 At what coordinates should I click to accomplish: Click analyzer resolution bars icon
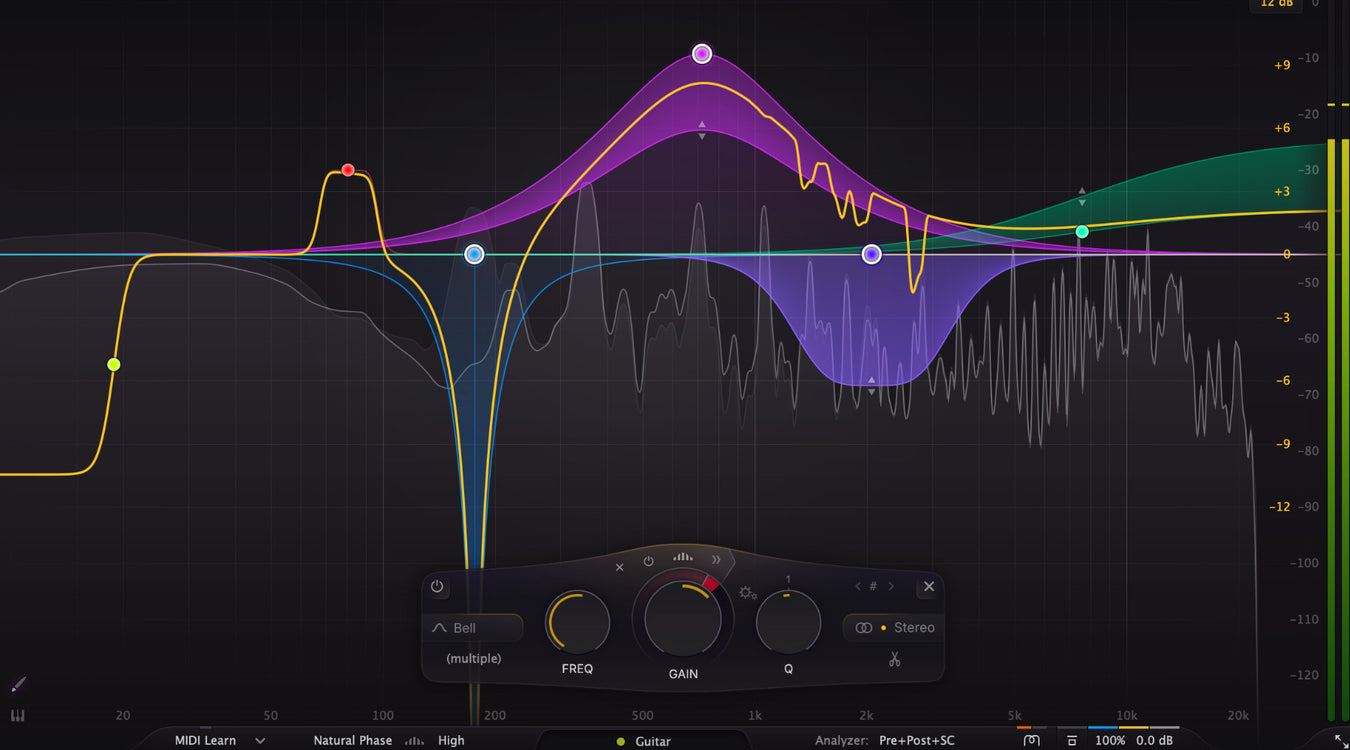click(414, 741)
